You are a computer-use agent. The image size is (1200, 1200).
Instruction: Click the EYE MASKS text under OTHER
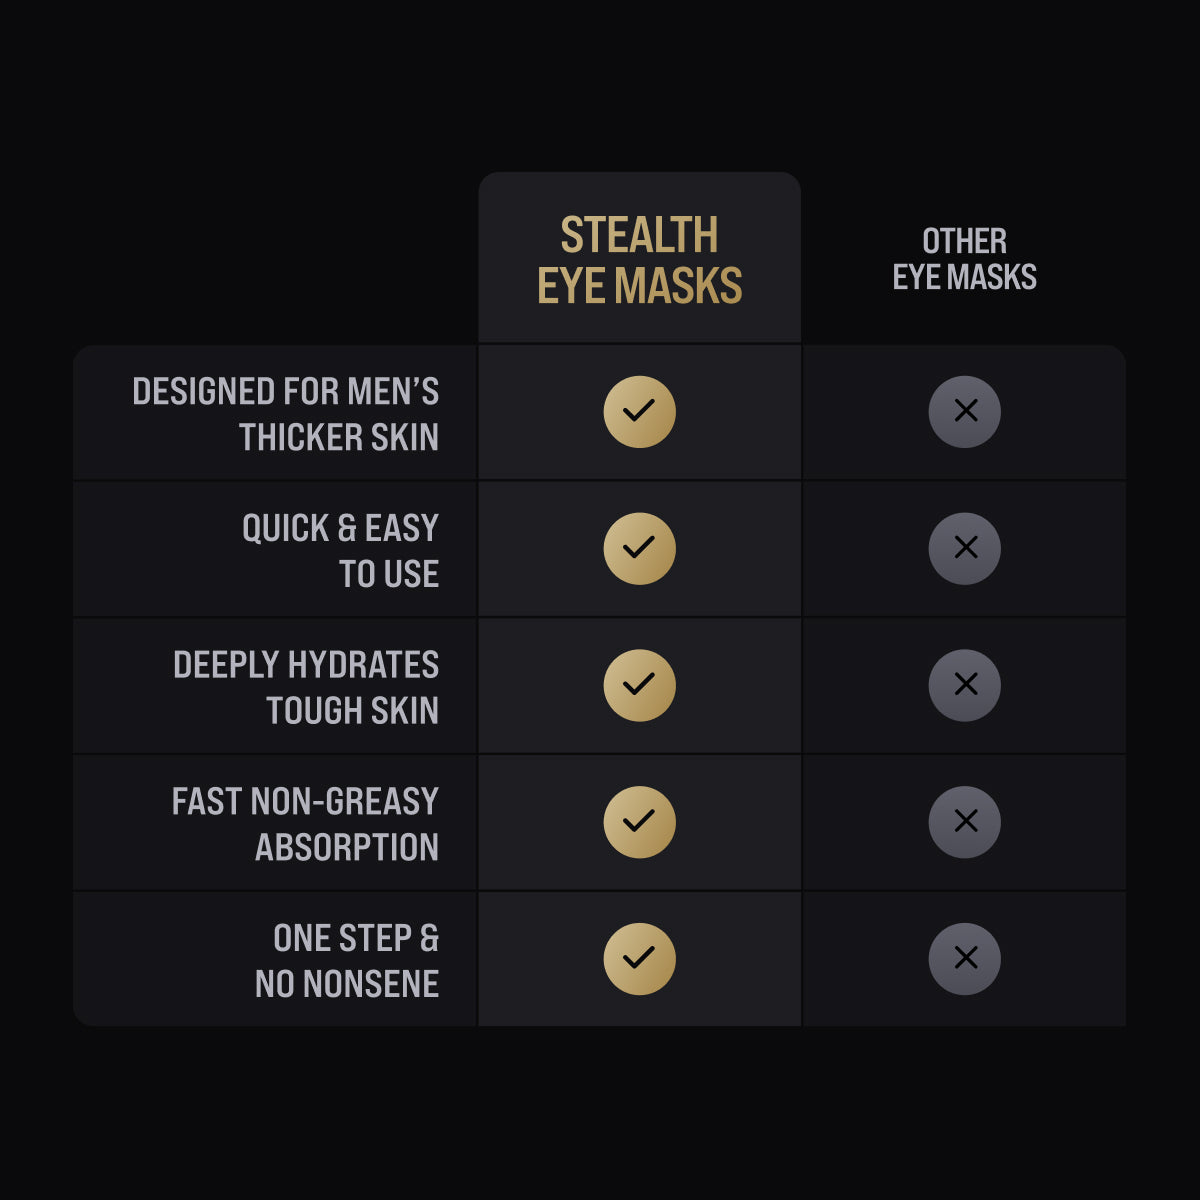964,277
